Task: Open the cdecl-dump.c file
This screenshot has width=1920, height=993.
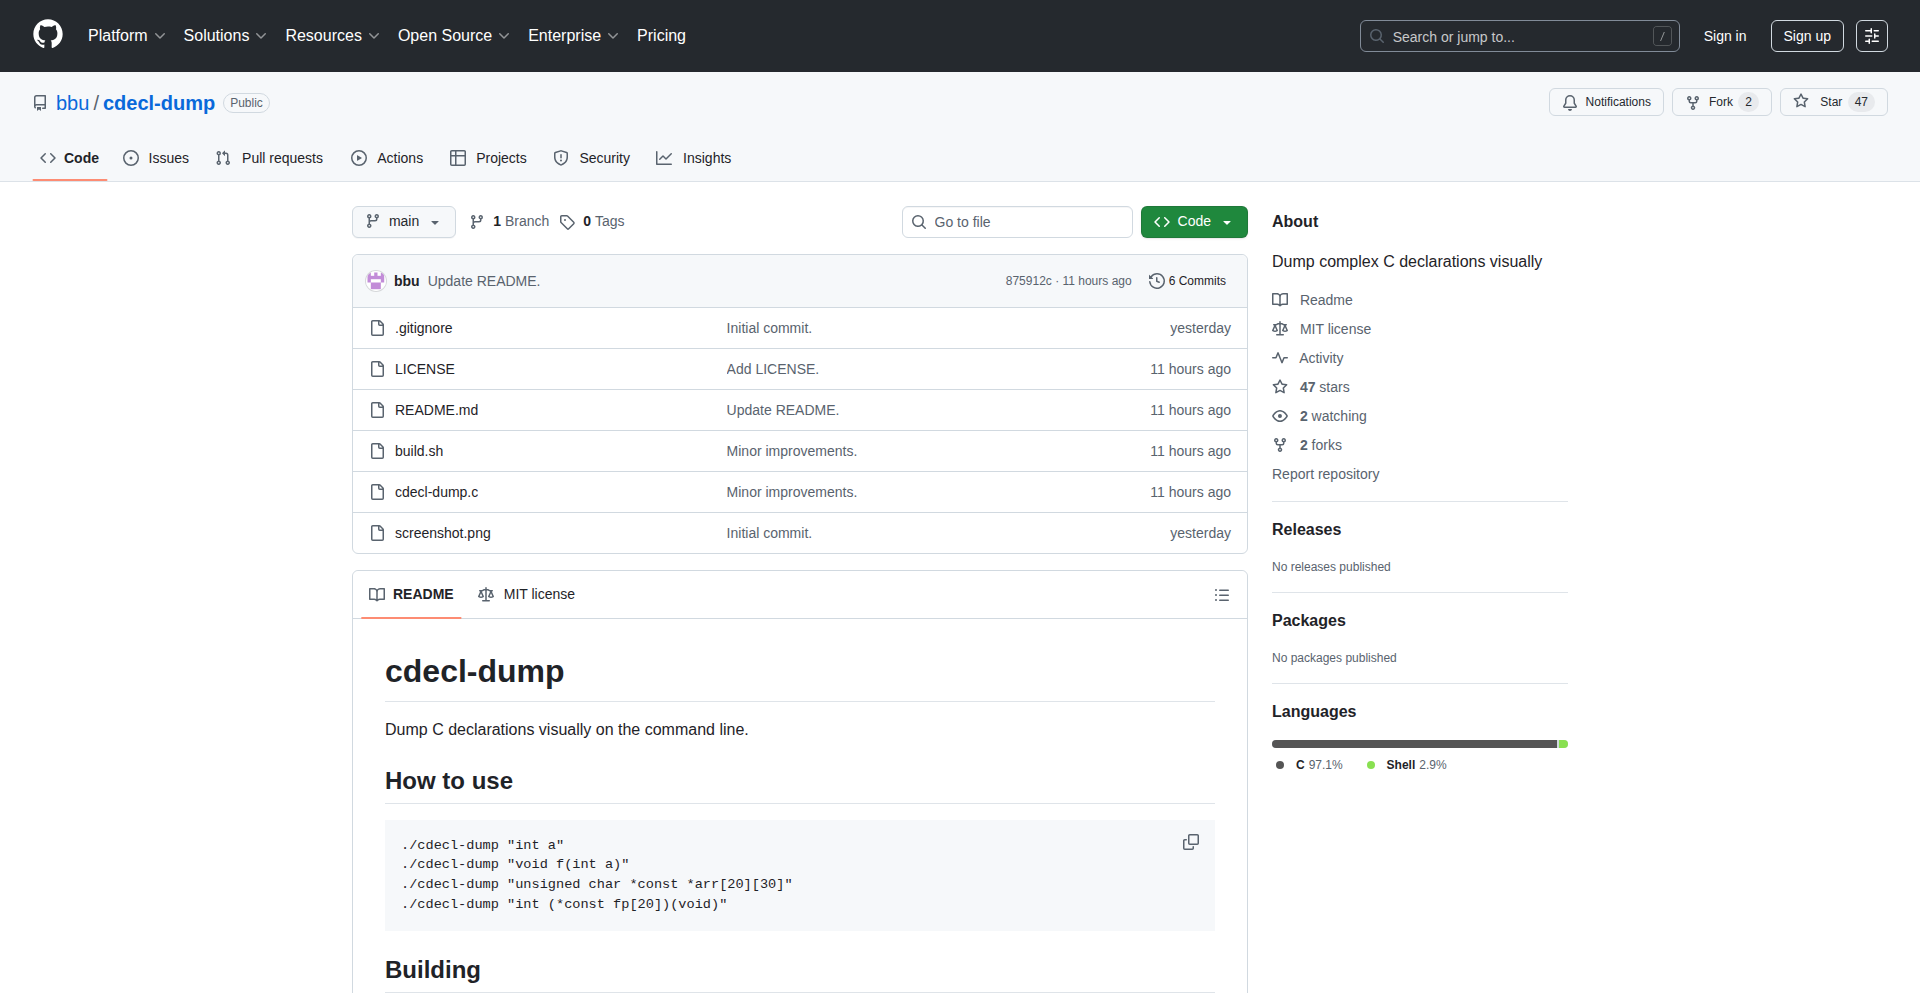Action: tap(436, 492)
